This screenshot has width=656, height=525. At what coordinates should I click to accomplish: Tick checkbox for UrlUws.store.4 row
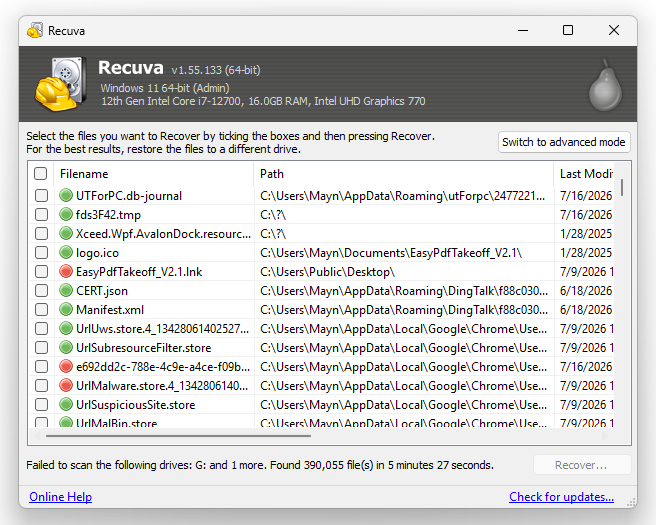click(41, 328)
